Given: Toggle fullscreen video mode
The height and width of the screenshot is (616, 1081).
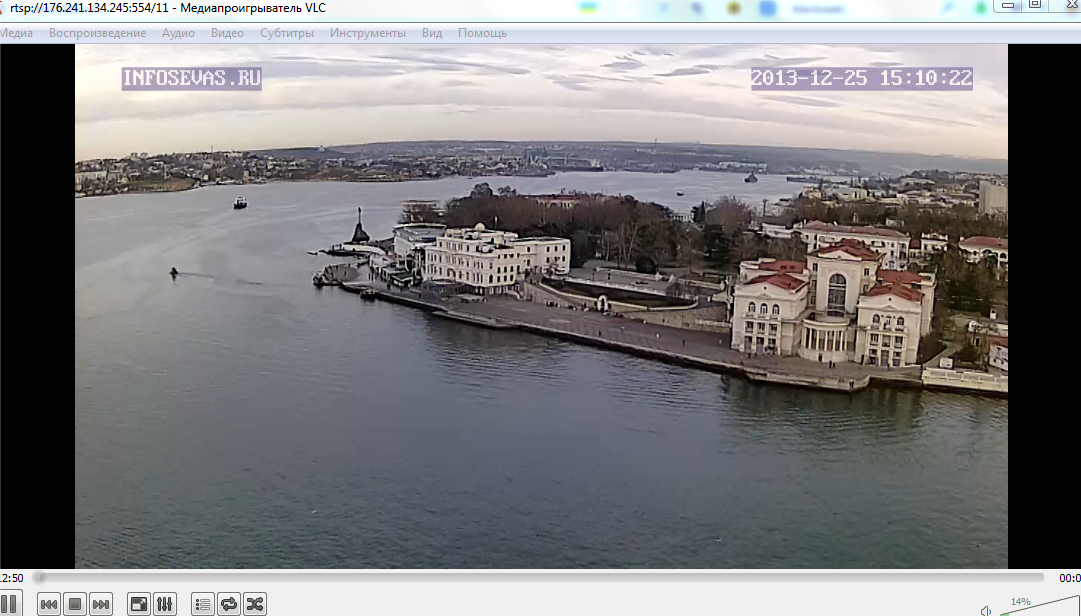Looking at the screenshot, I should (x=139, y=604).
